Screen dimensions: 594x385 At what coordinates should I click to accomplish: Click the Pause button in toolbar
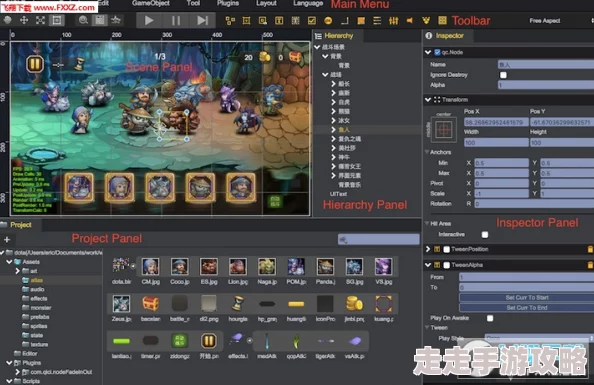click(x=176, y=20)
